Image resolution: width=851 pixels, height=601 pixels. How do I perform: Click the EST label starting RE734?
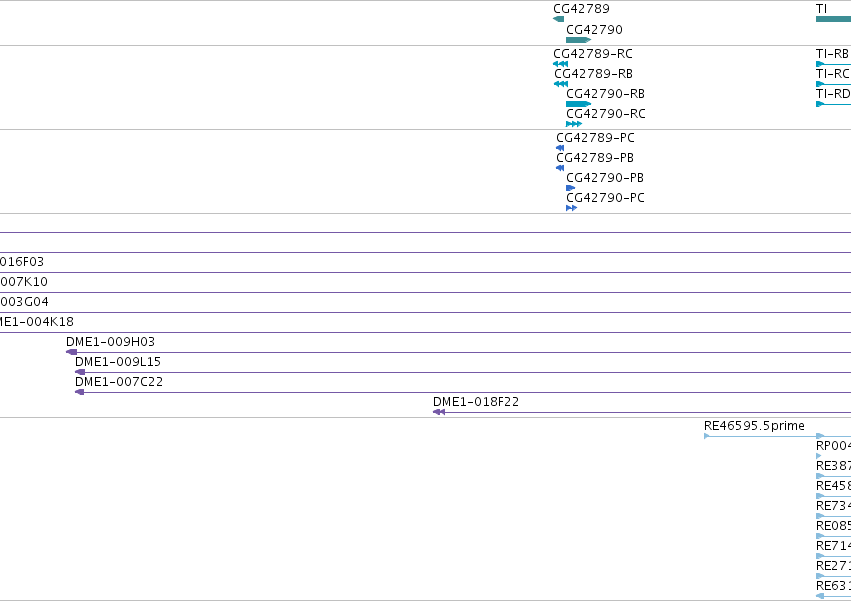pyautogui.click(x=833, y=507)
